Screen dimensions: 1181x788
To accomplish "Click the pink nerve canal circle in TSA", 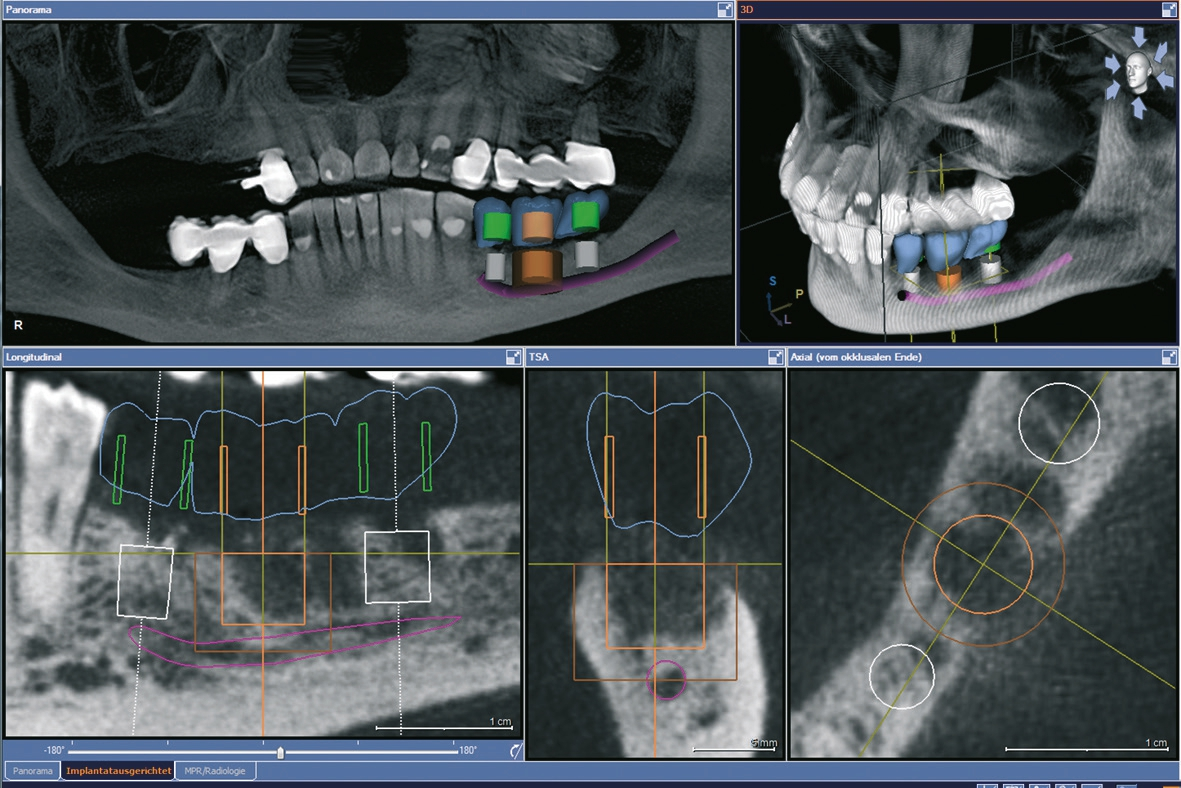I will point(666,680).
